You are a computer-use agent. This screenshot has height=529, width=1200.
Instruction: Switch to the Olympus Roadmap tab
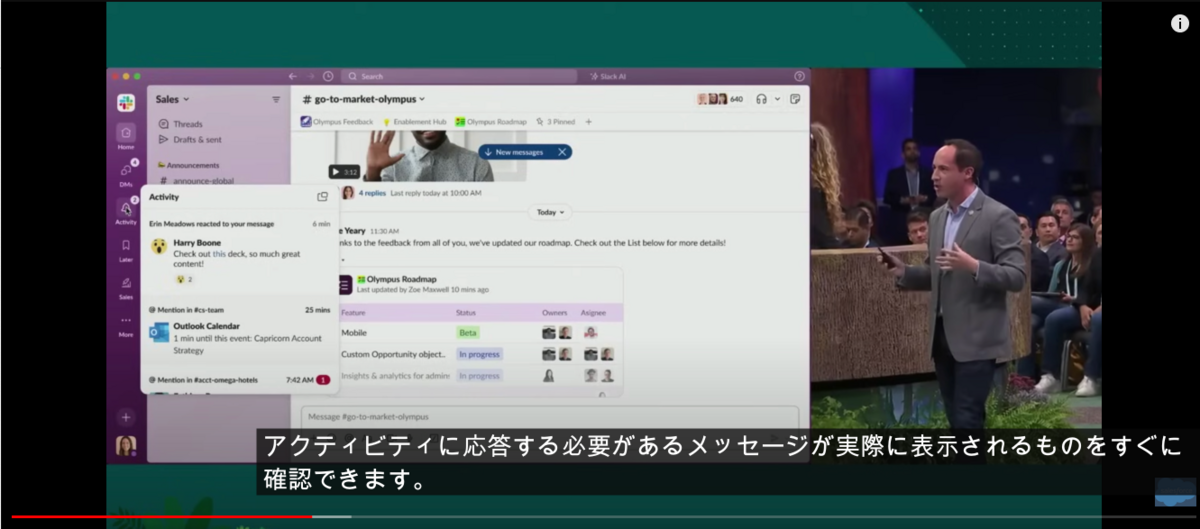[x=491, y=122]
